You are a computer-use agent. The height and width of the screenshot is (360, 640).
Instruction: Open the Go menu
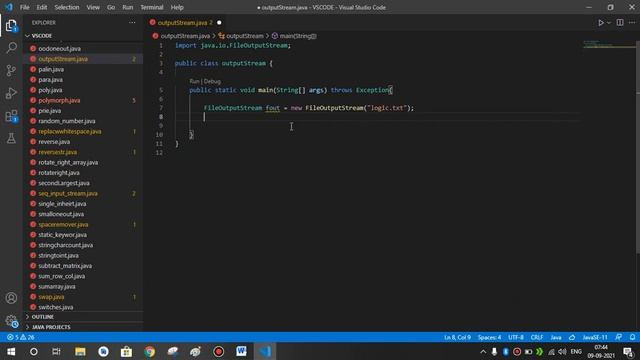click(x=111, y=7)
